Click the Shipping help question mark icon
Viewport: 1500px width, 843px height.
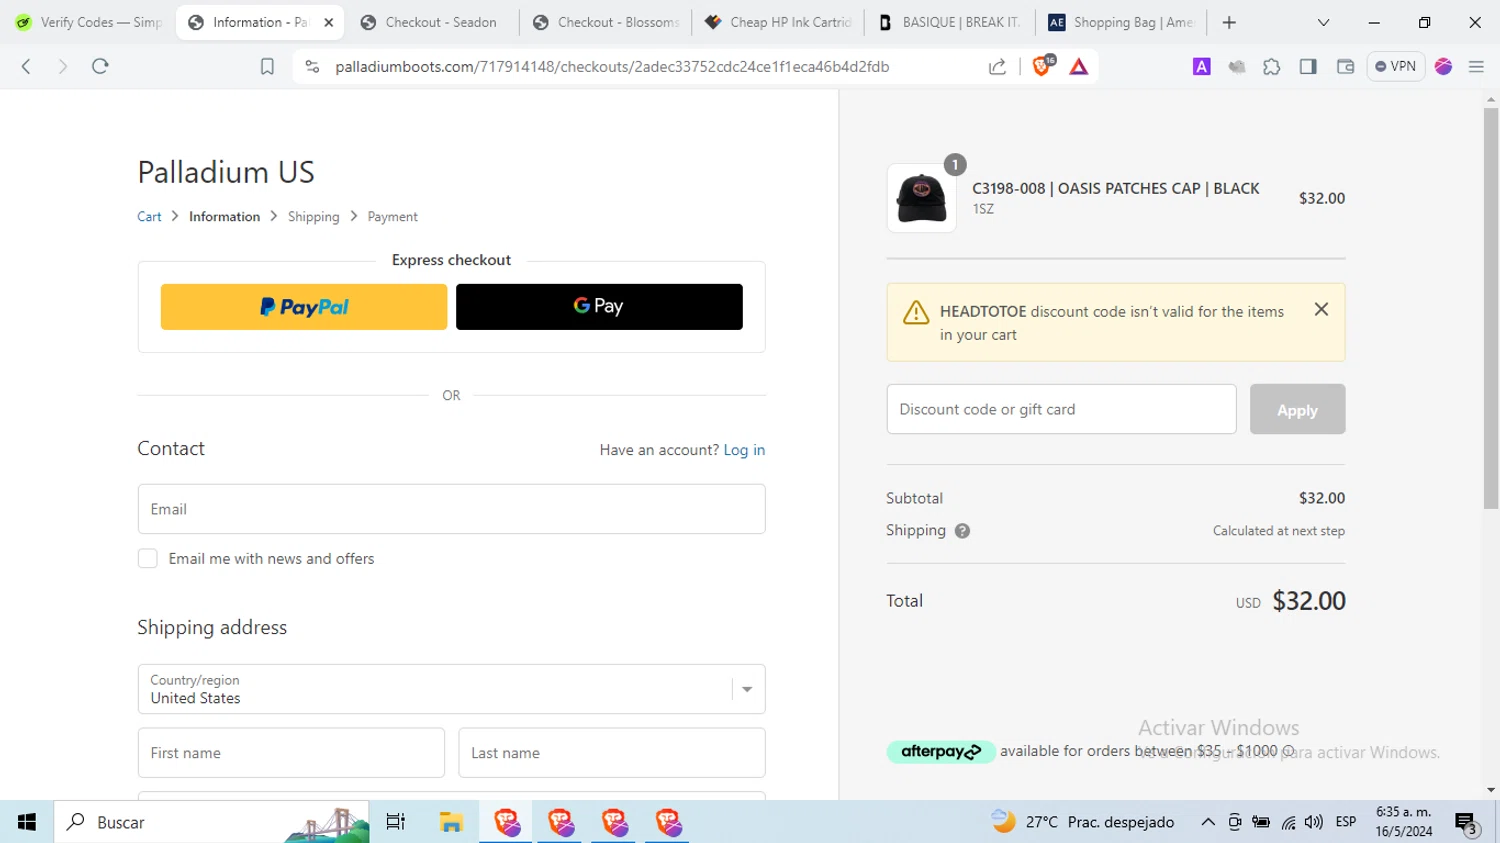point(962,531)
